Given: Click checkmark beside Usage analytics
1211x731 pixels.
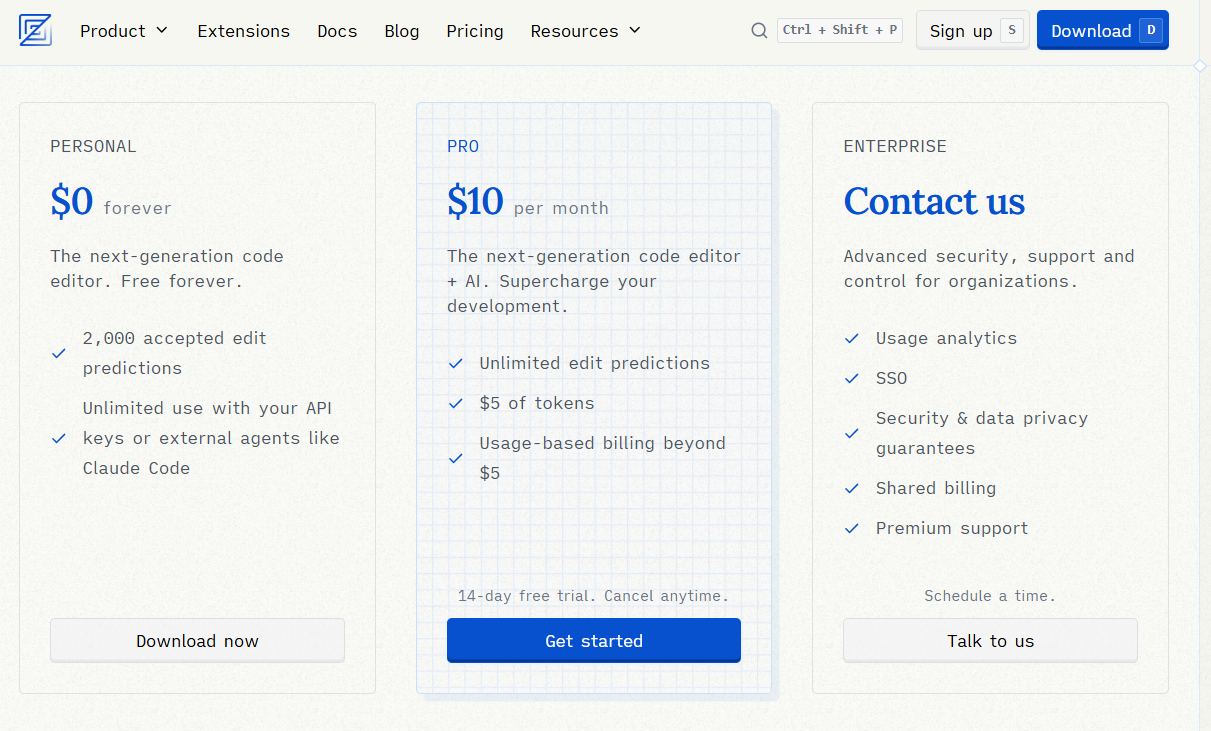Looking at the screenshot, I should [x=852, y=338].
